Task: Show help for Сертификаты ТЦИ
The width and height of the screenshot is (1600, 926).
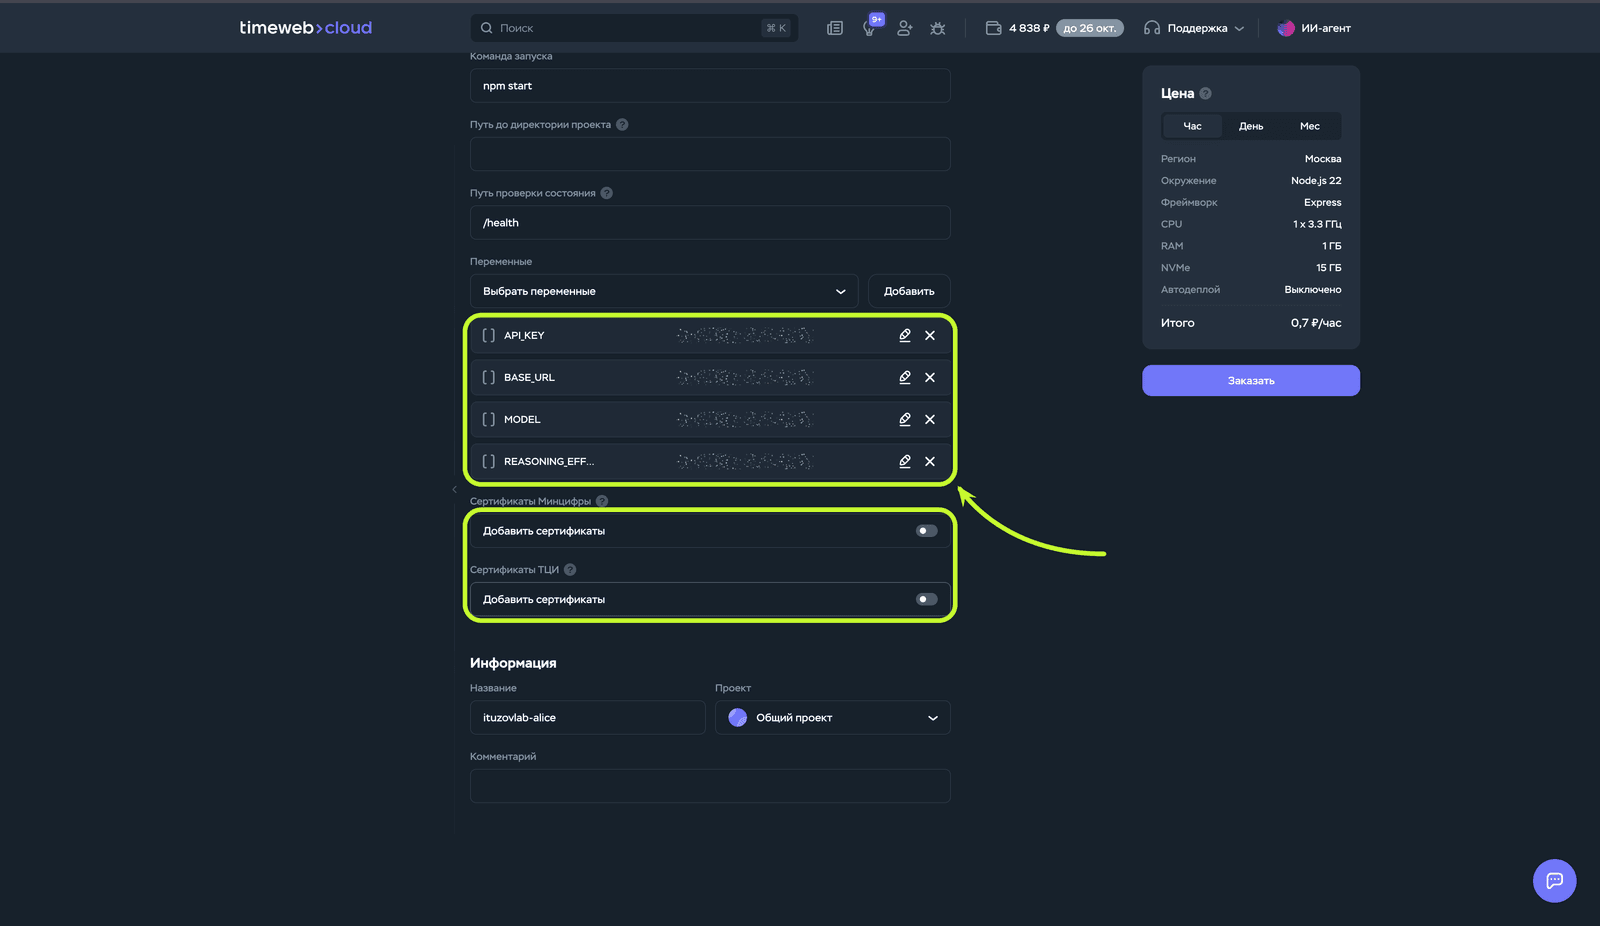Action: [x=570, y=569]
